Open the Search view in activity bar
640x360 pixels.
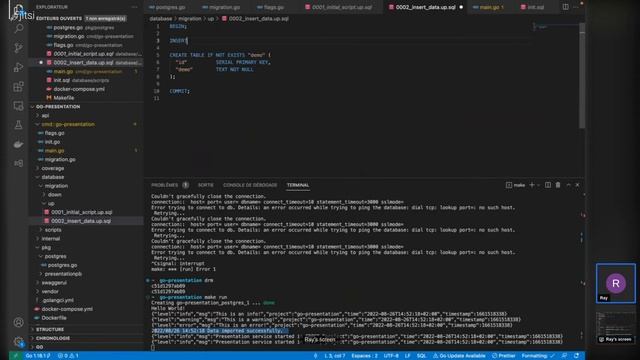pos(18,29)
